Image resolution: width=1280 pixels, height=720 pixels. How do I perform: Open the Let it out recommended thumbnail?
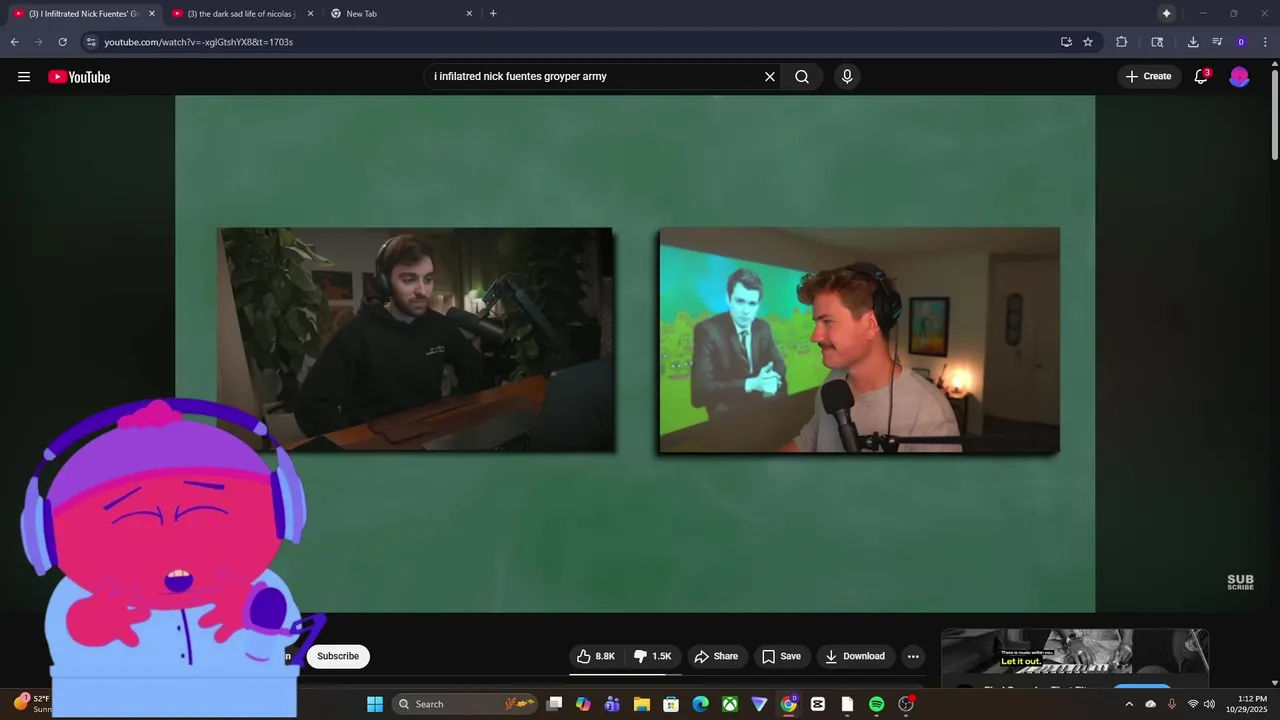(x=1075, y=652)
